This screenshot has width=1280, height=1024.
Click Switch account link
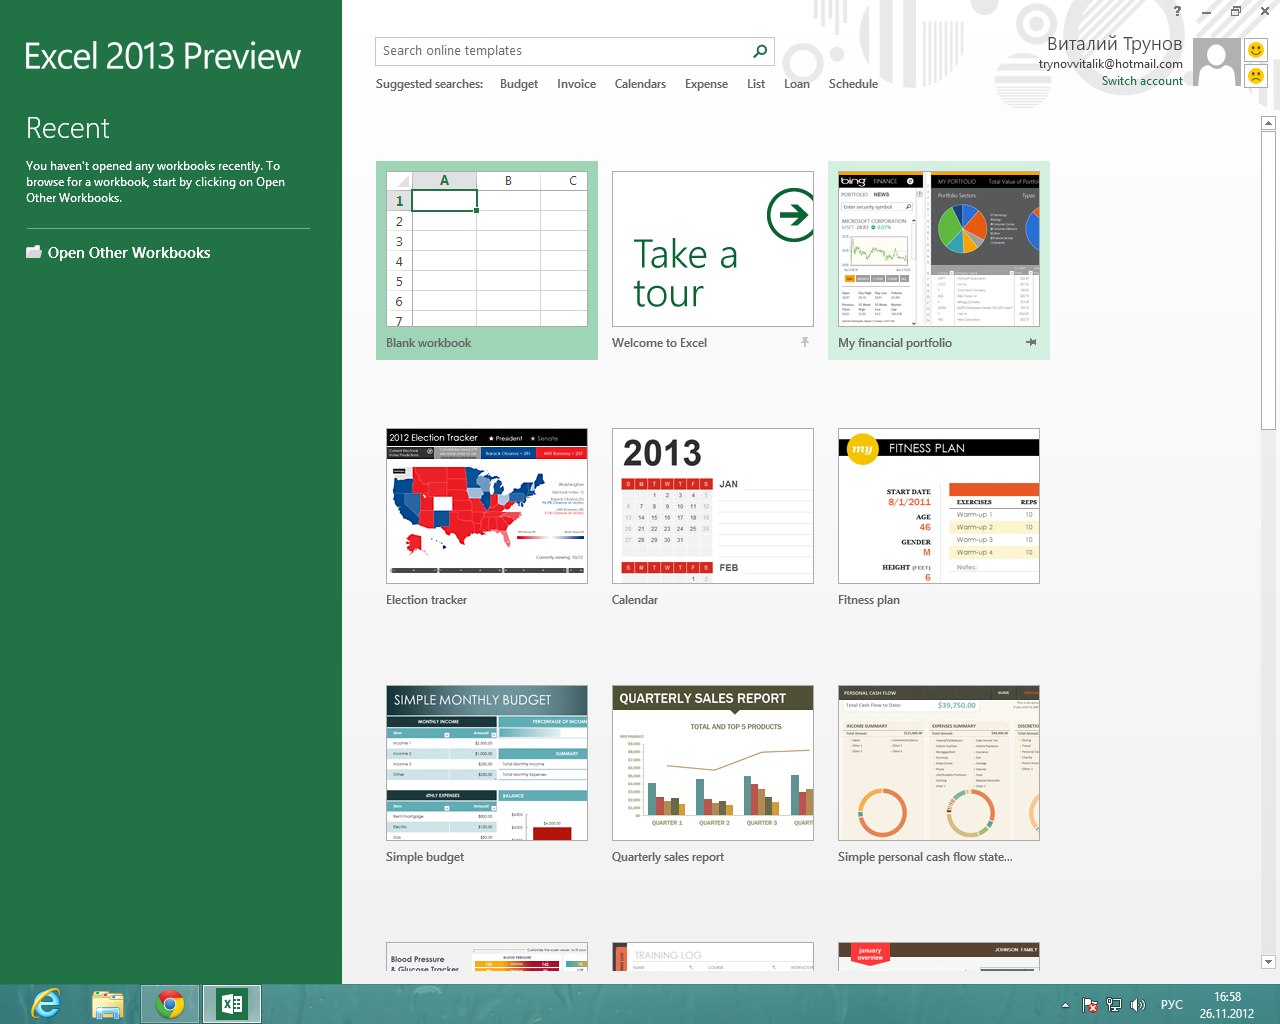coord(1142,81)
